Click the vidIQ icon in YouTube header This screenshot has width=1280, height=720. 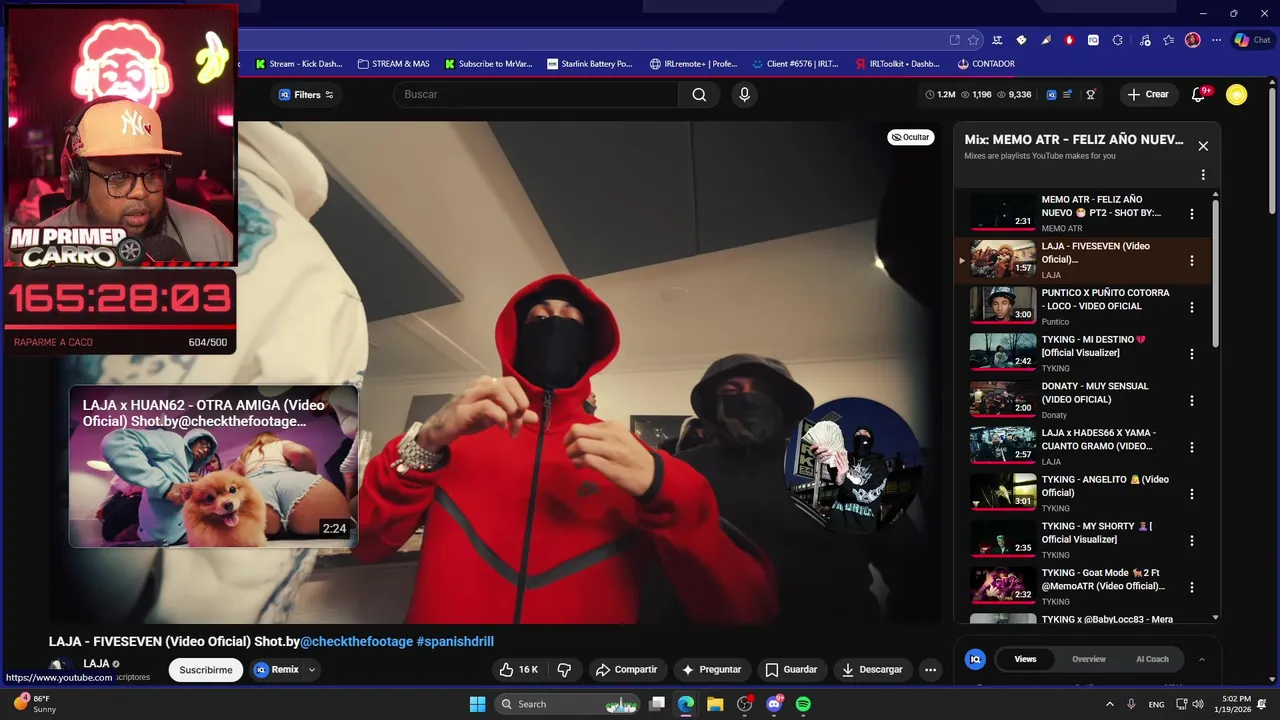(1051, 94)
